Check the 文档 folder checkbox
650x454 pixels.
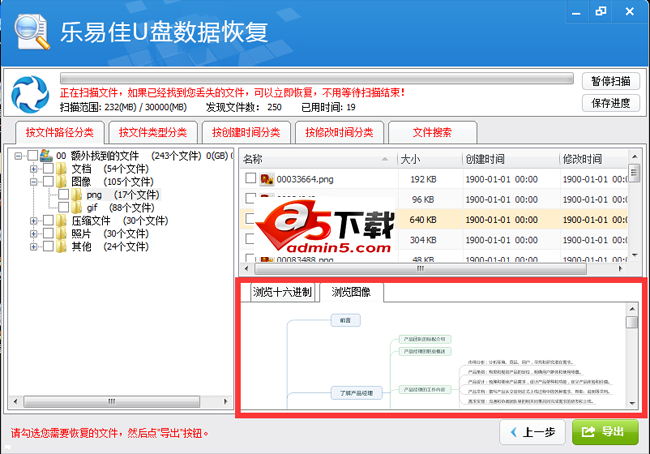coord(48,169)
